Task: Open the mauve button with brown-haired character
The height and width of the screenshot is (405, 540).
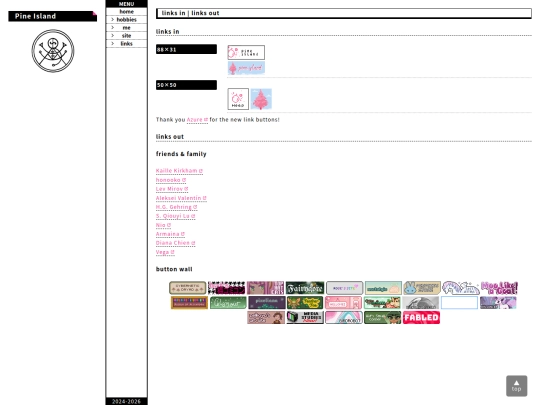Action: click(266, 317)
